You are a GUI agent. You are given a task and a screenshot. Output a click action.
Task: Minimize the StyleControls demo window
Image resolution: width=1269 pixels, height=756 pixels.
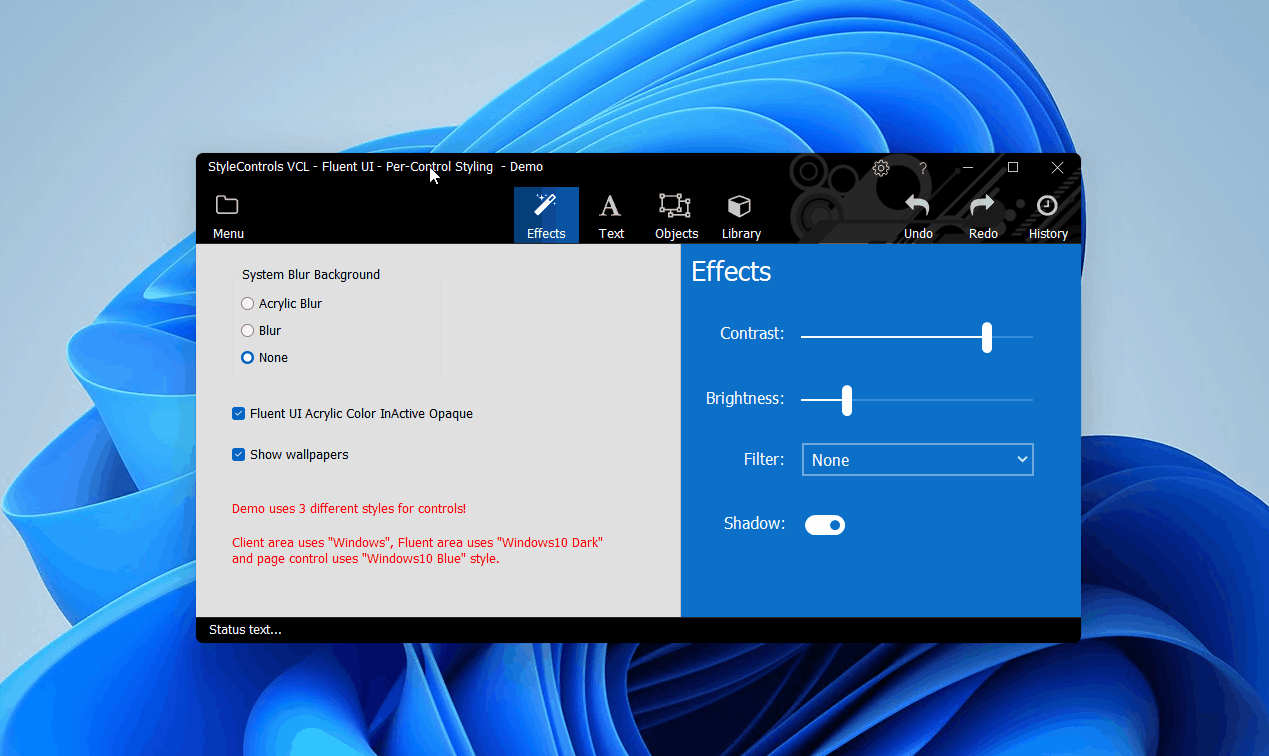click(x=968, y=168)
